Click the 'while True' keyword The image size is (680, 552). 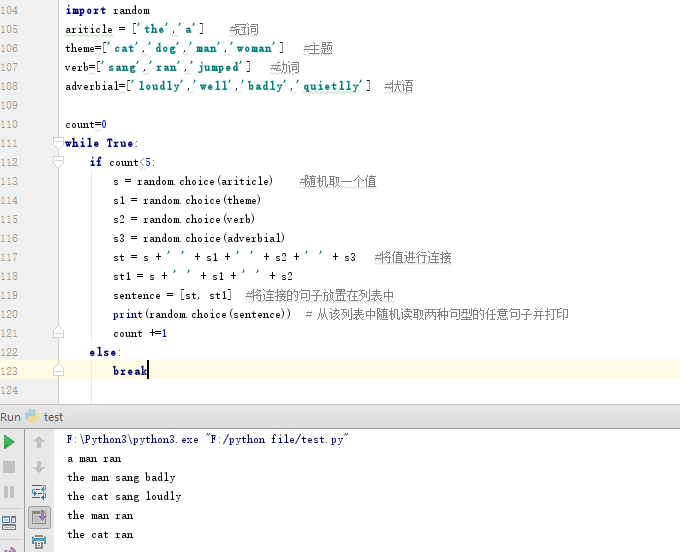[x=99, y=143]
